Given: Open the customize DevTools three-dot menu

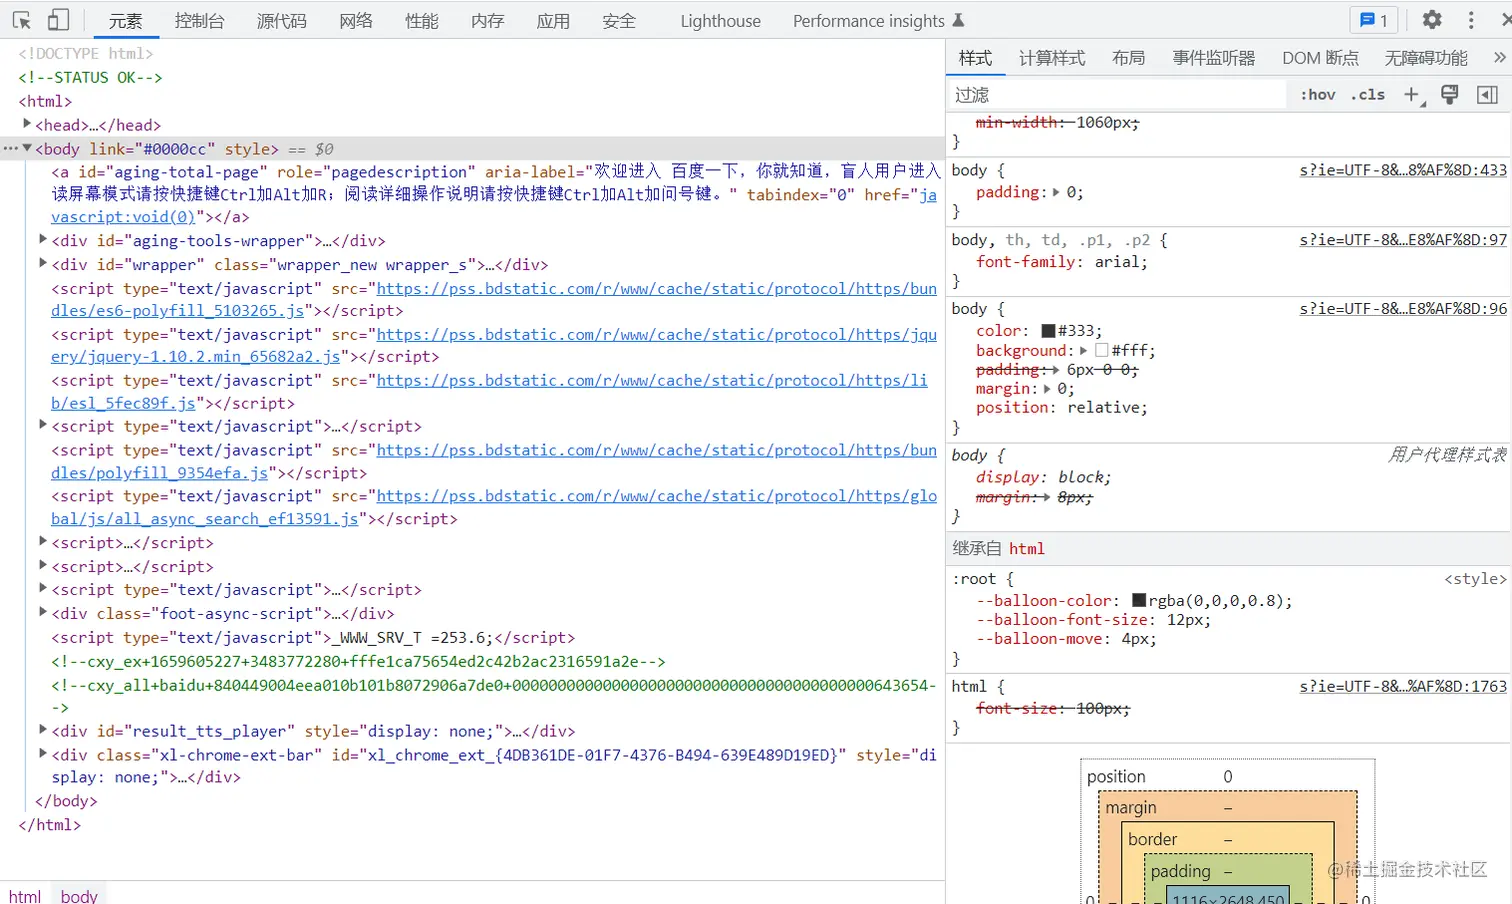Looking at the screenshot, I should click(x=1470, y=20).
